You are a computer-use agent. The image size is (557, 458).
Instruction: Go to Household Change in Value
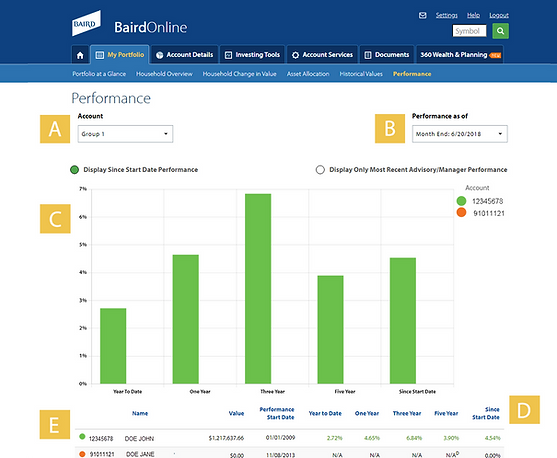coord(239,74)
